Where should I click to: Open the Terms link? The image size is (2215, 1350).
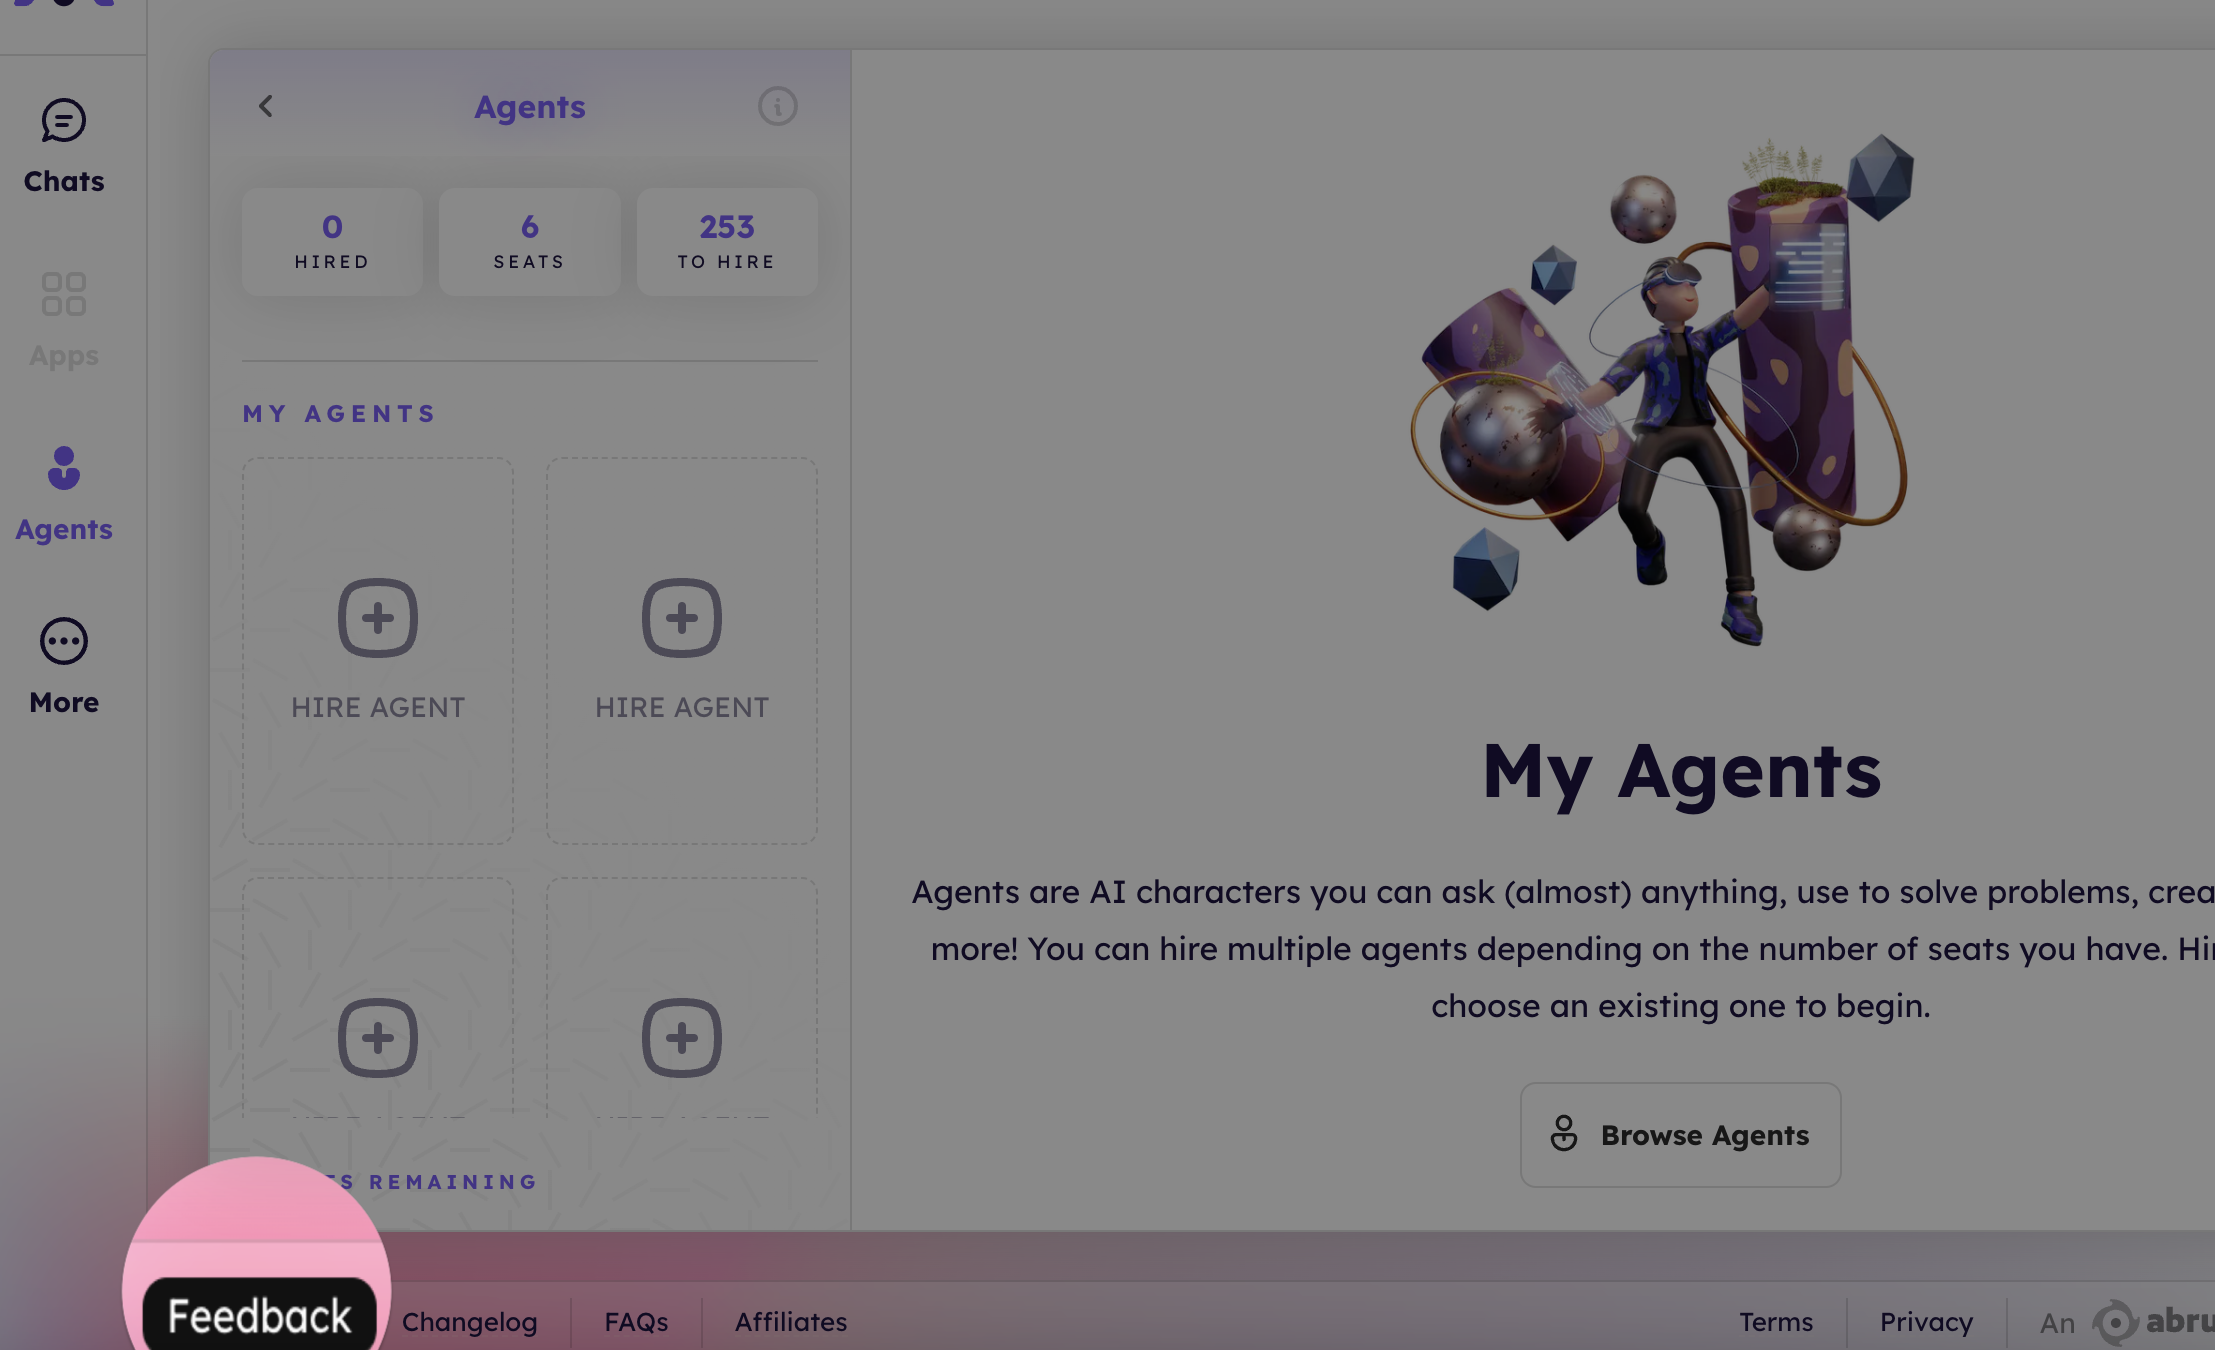pos(1776,1322)
